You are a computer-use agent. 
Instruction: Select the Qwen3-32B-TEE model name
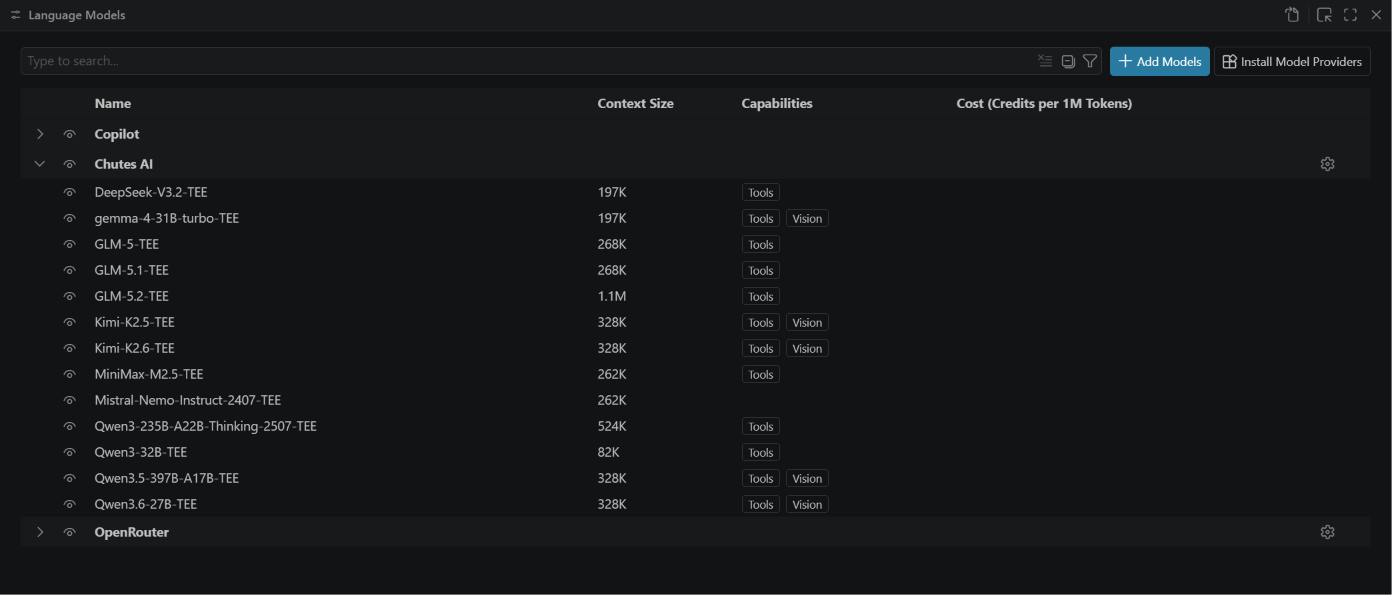[141, 452]
